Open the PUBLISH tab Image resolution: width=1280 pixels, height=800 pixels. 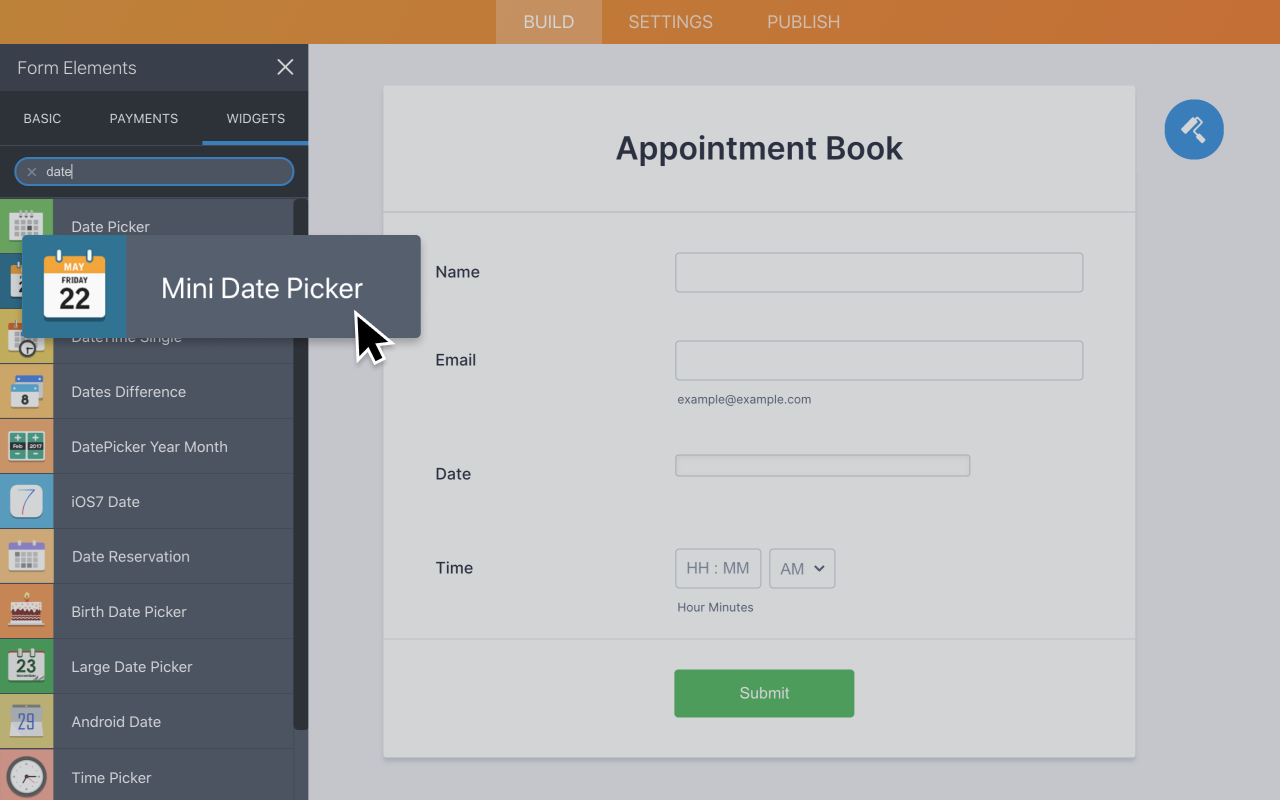click(x=803, y=21)
